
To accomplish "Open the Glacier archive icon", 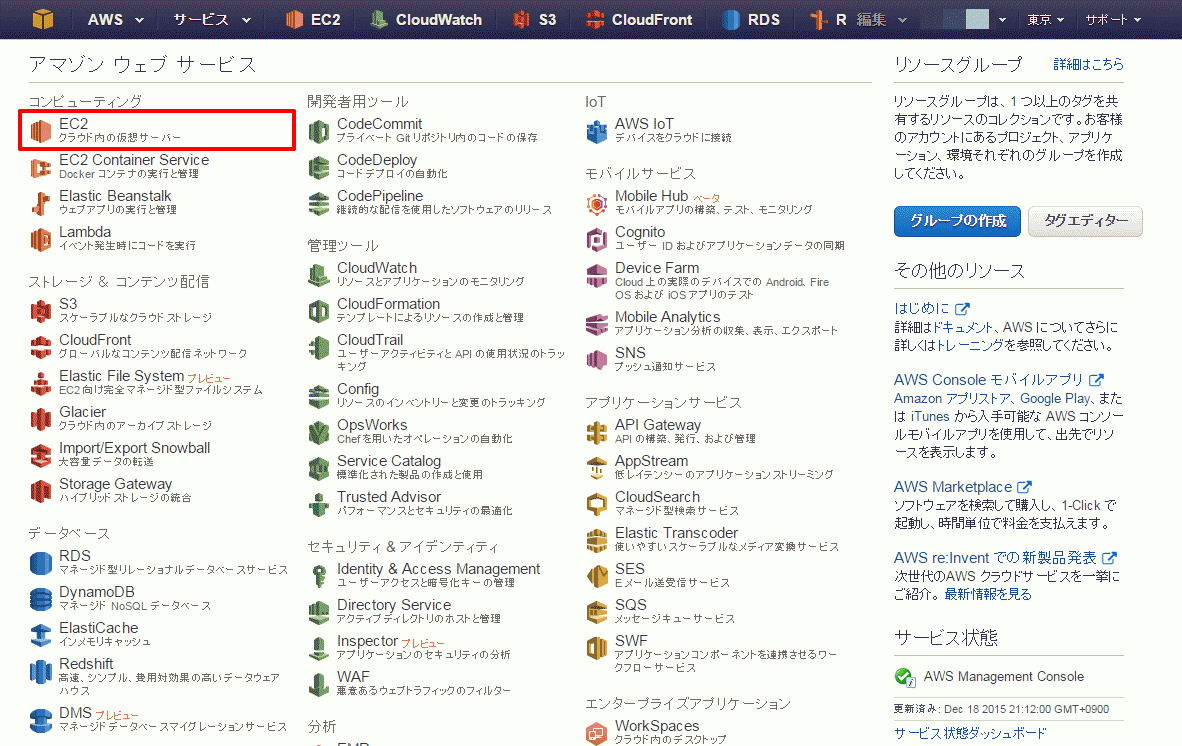I will point(41,419).
